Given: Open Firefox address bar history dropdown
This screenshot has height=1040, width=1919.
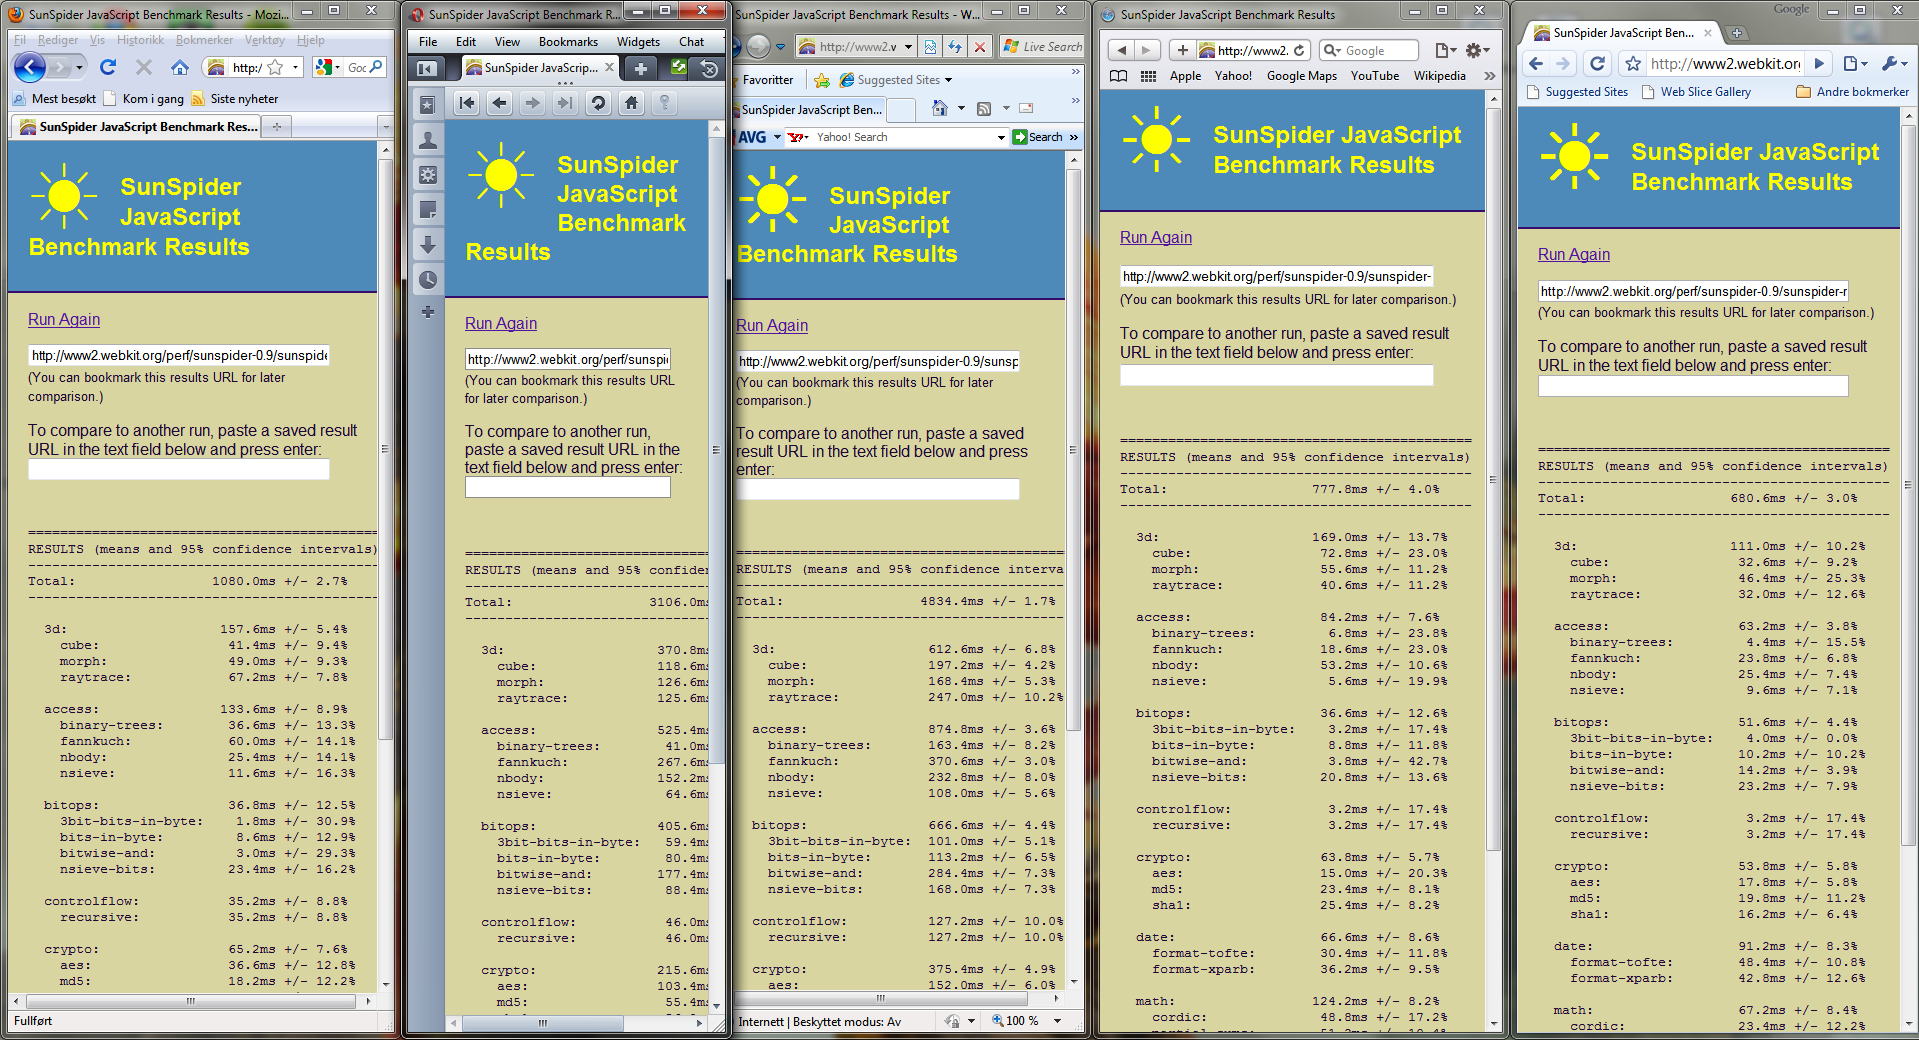Looking at the screenshot, I should pyautogui.click(x=295, y=67).
